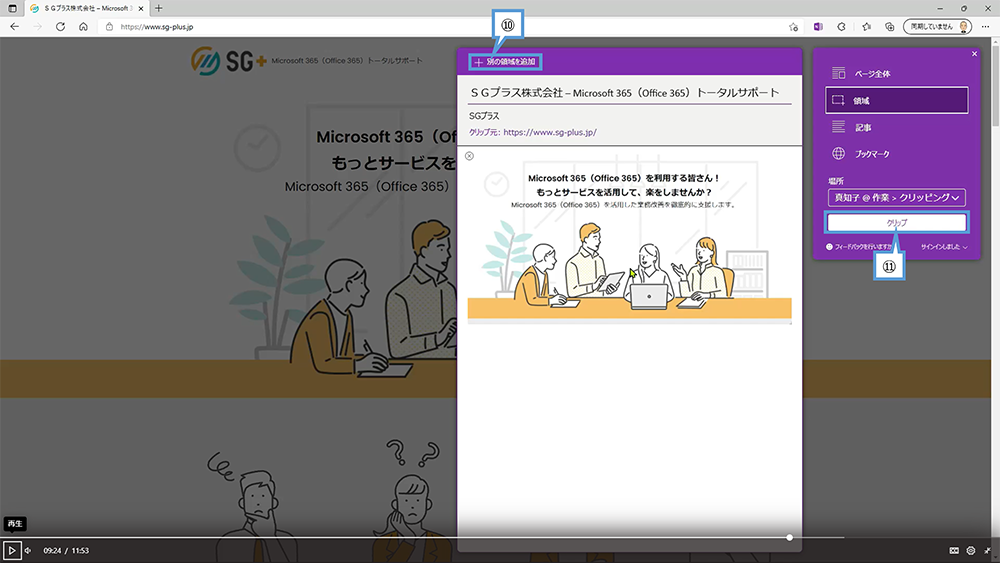Click フィードバックを行いますか link
1000x563 pixels.
859,247
